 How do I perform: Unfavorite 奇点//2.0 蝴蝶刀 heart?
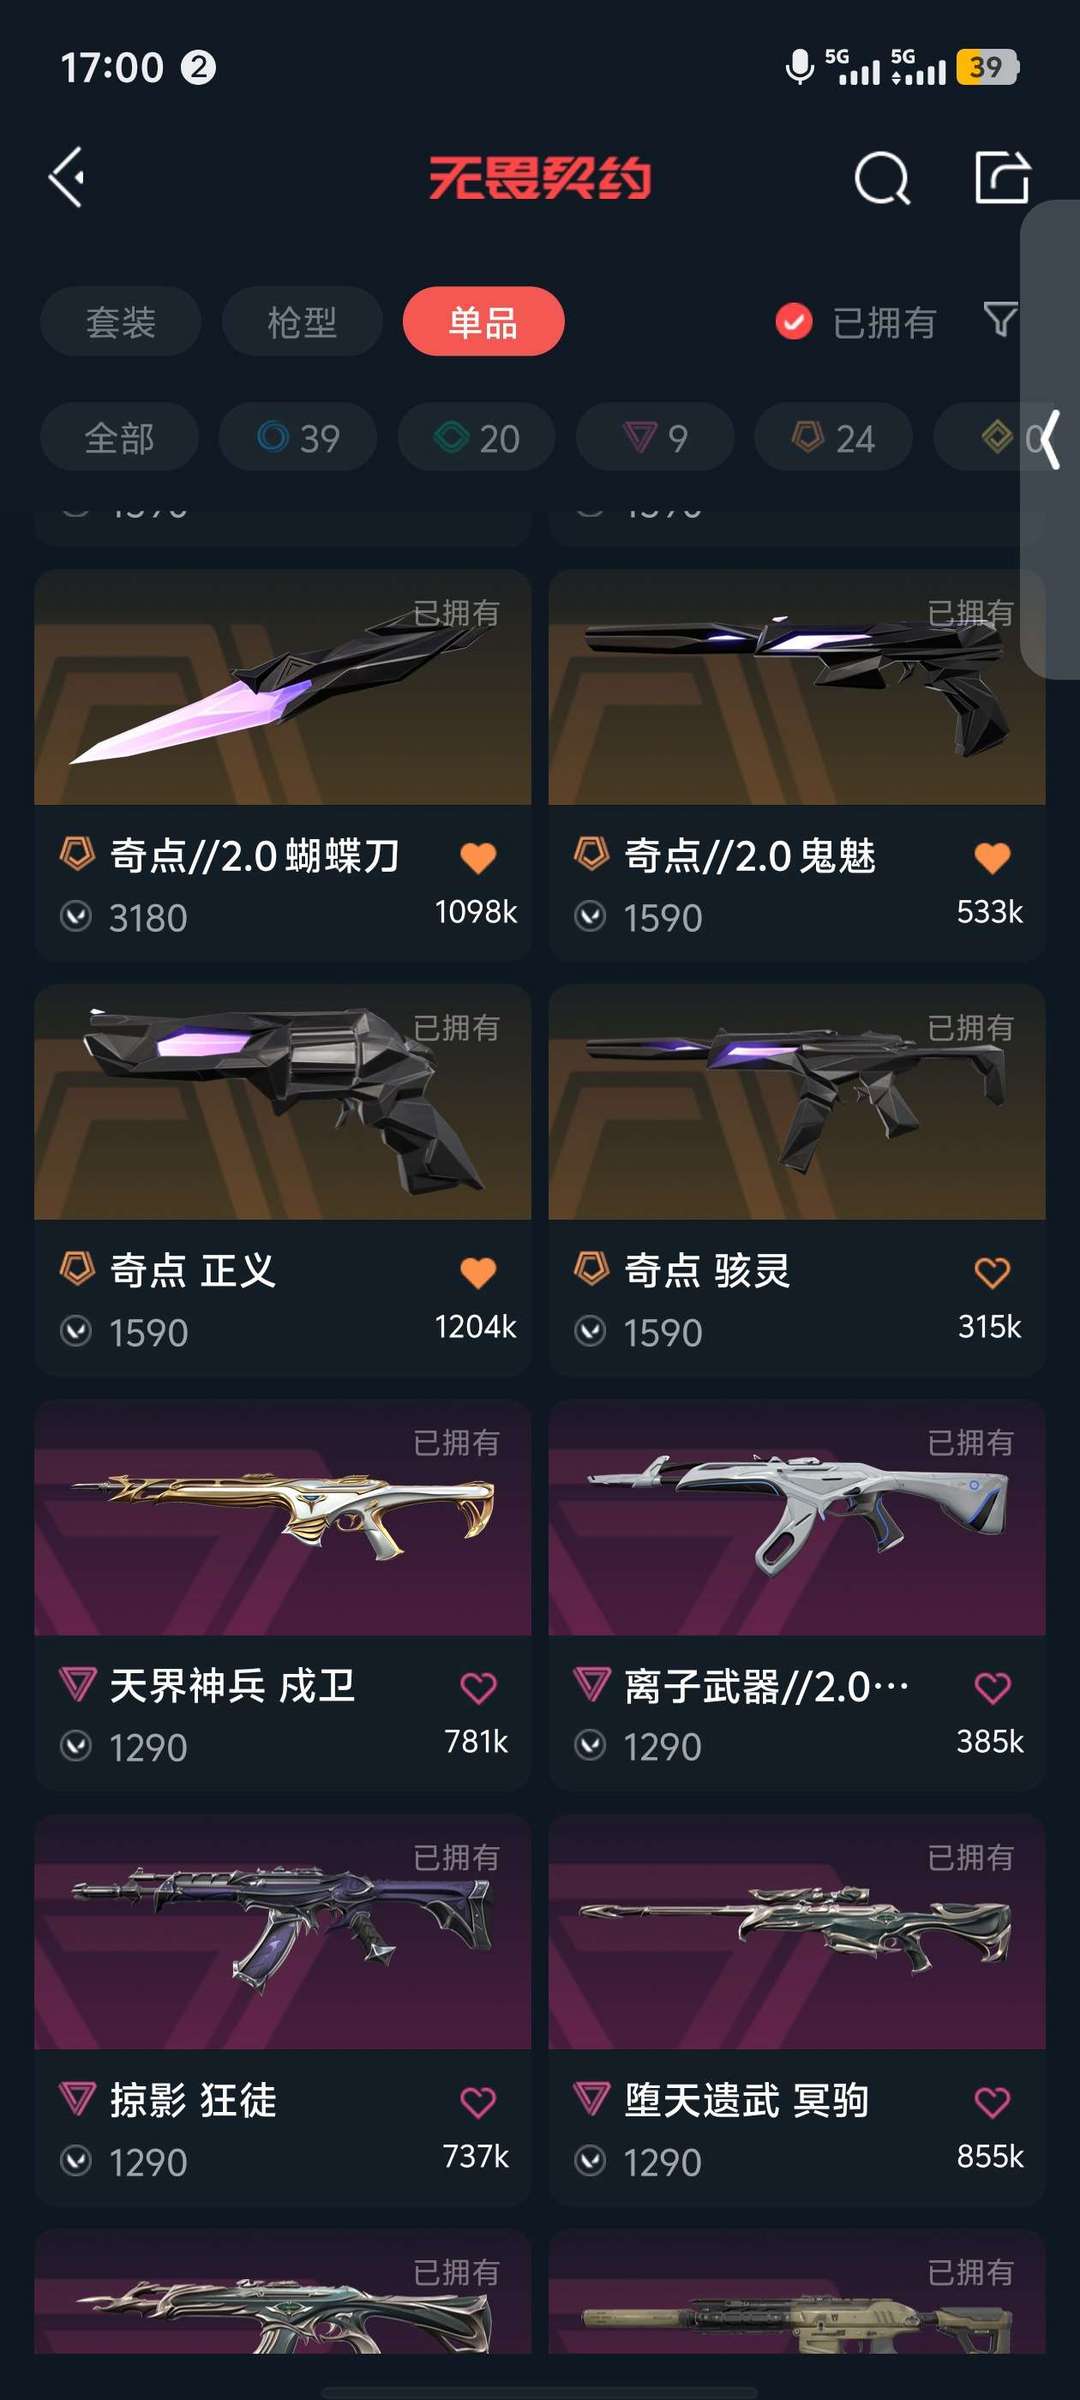pos(478,858)
